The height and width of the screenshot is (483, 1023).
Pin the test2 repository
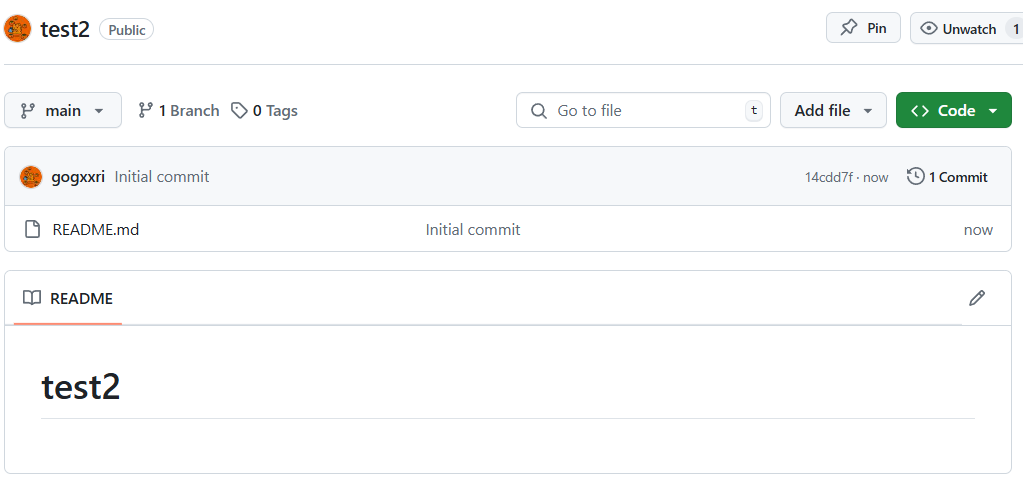tap(863, 28)
